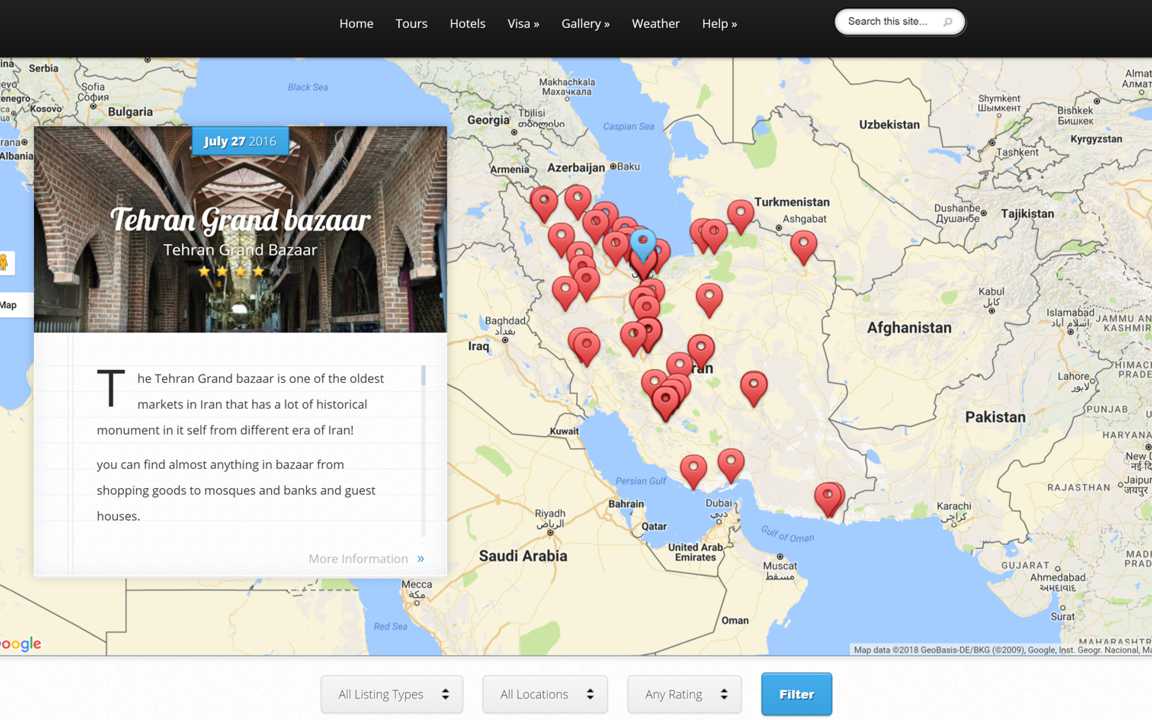Open the Gallery menu
The width and height of the screenshot is (1152, 720).
585,24
